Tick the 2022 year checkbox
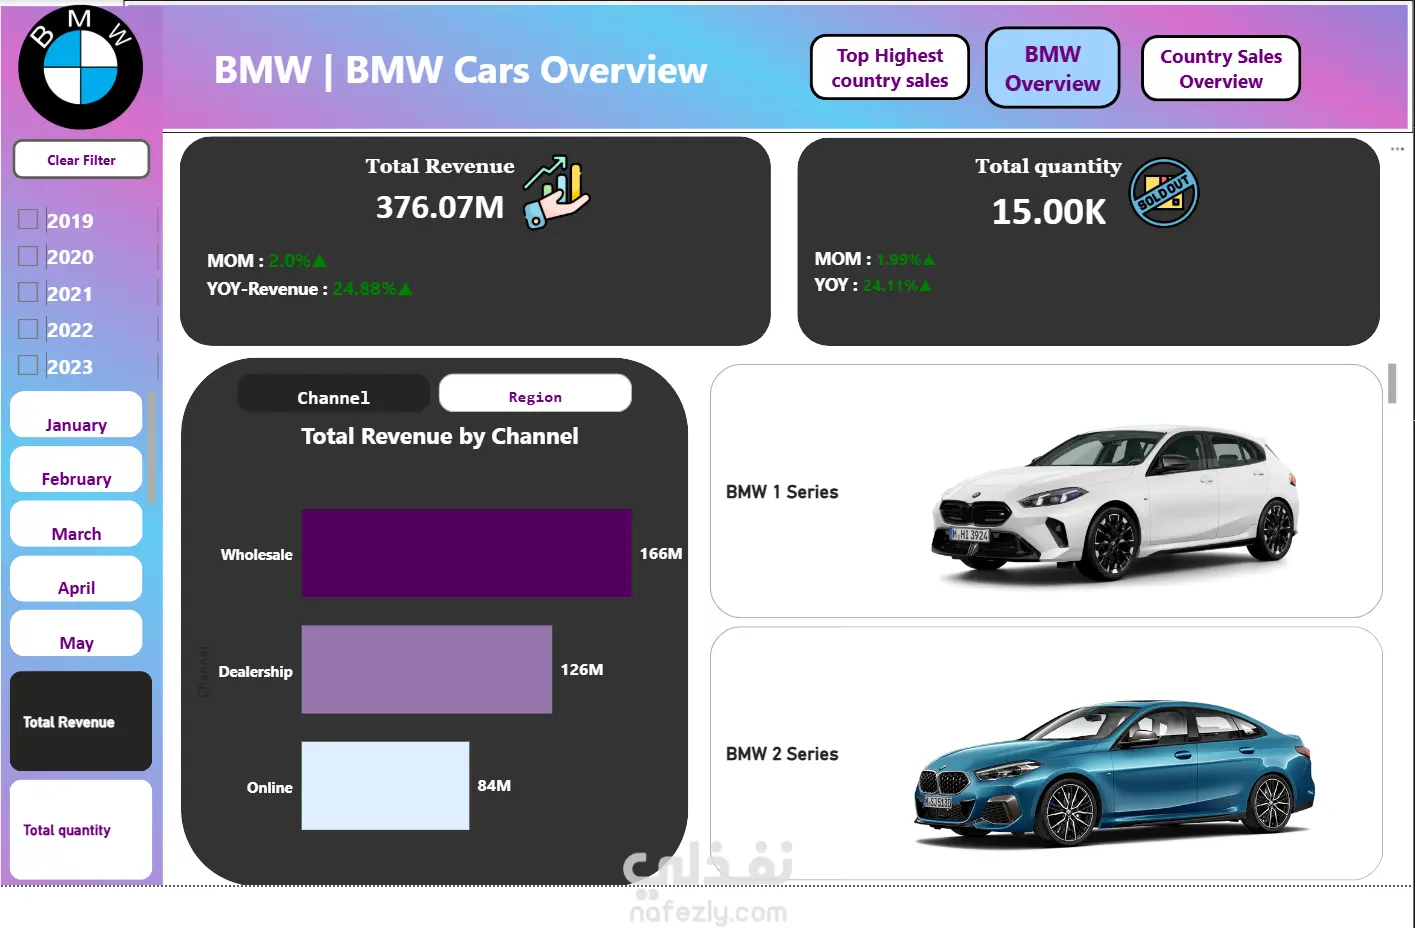The width and height of the screenshot is (1415, 928). click(x=28, y=328)
